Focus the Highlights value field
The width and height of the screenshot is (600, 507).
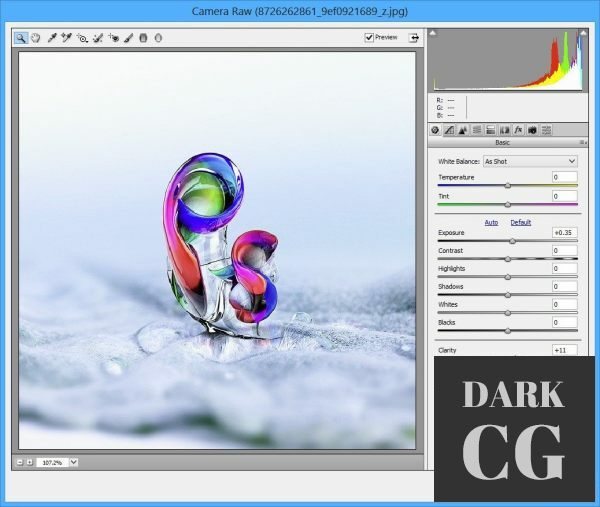tap(565, 269)
